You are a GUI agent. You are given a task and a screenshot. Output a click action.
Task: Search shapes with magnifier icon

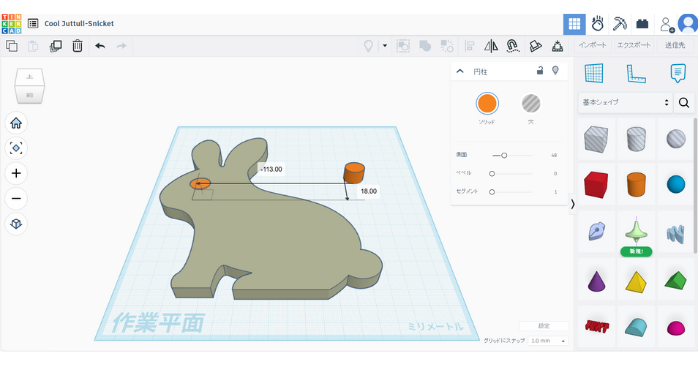684,103
